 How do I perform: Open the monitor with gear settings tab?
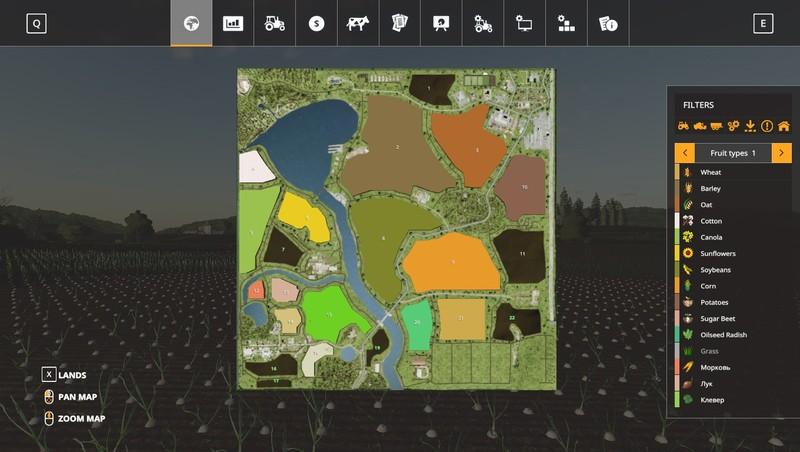click(x=524, y=23)
